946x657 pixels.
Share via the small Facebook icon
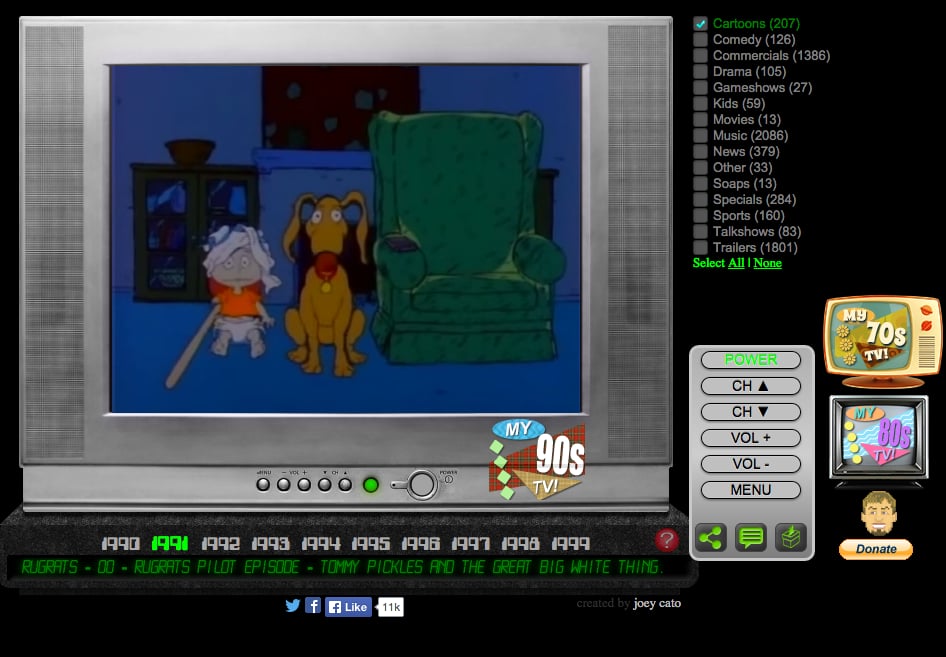click(313, 605)
